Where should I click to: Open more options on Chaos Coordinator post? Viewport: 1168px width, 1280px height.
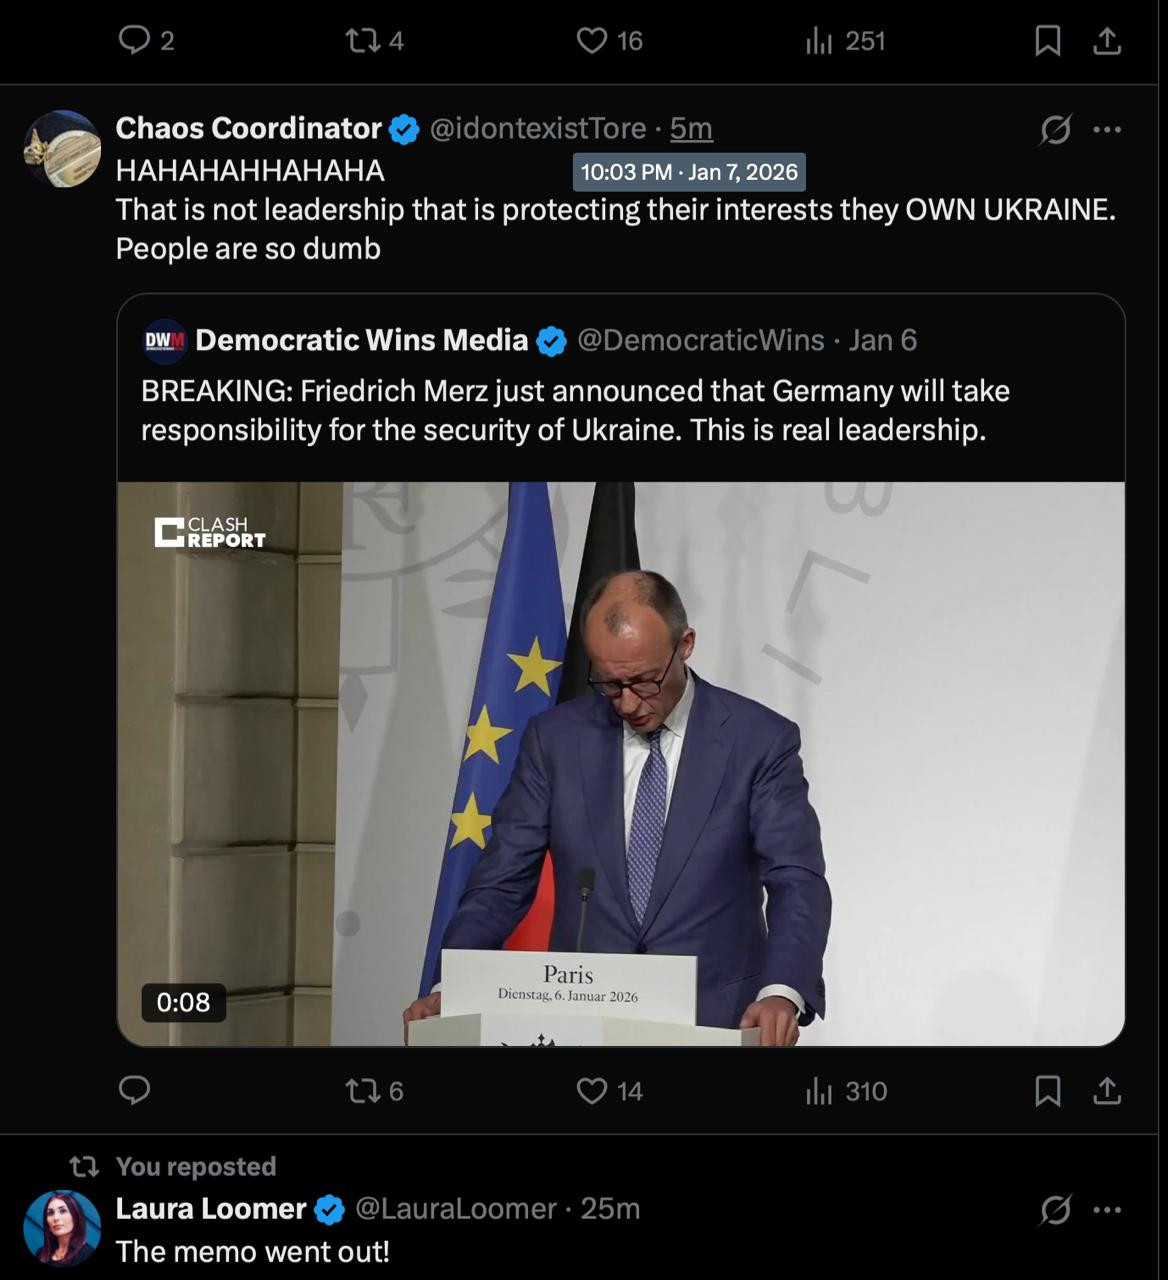pyautogui.click(x=1107, y=130)
